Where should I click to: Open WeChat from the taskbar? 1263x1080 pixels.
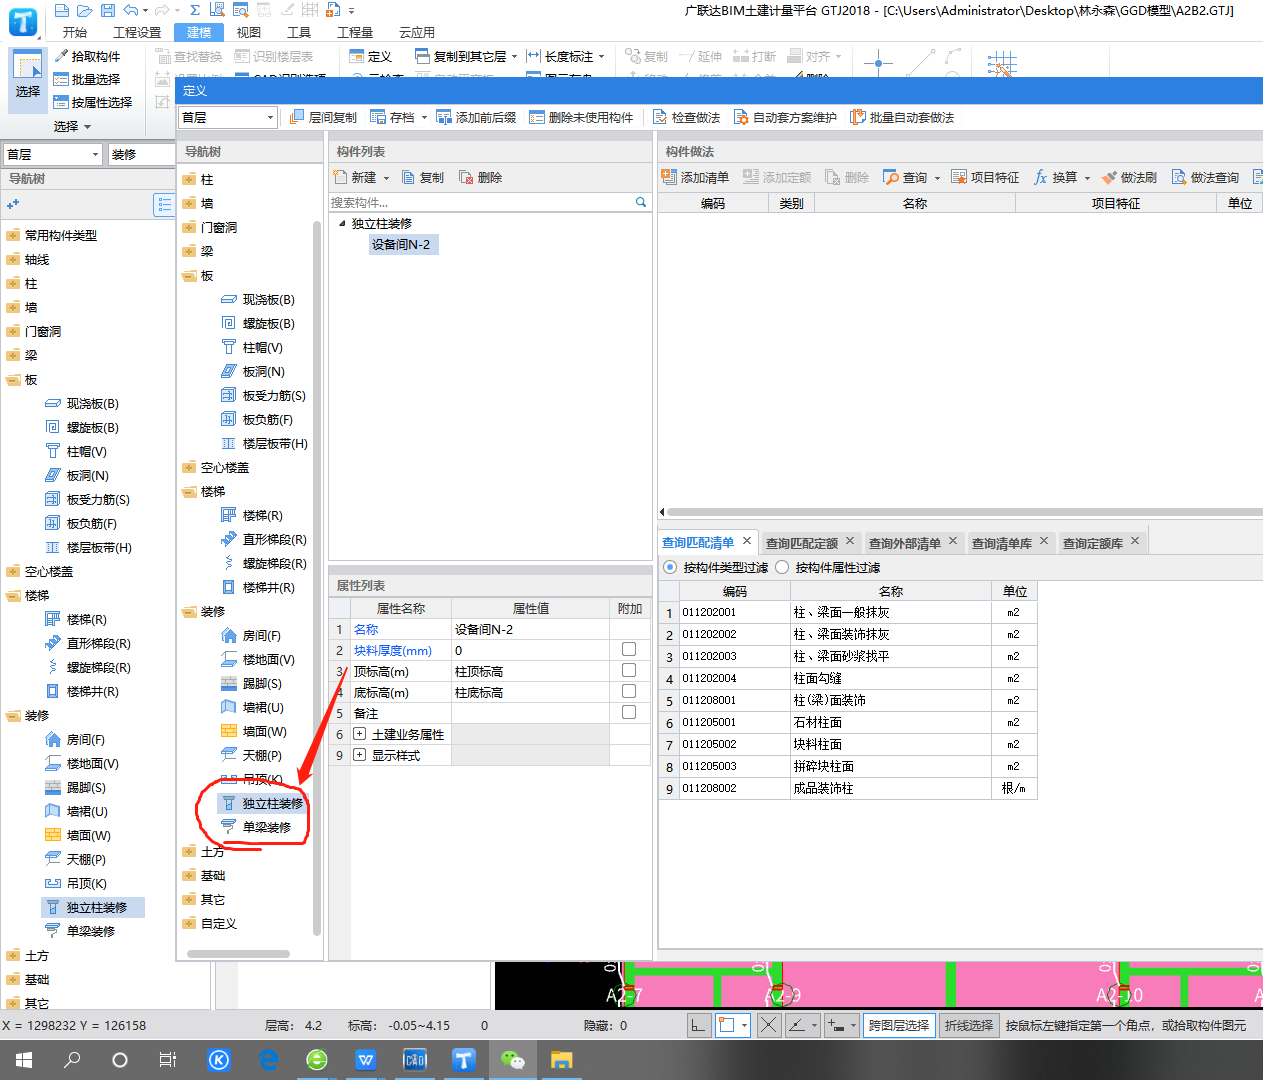(513, 1060)
